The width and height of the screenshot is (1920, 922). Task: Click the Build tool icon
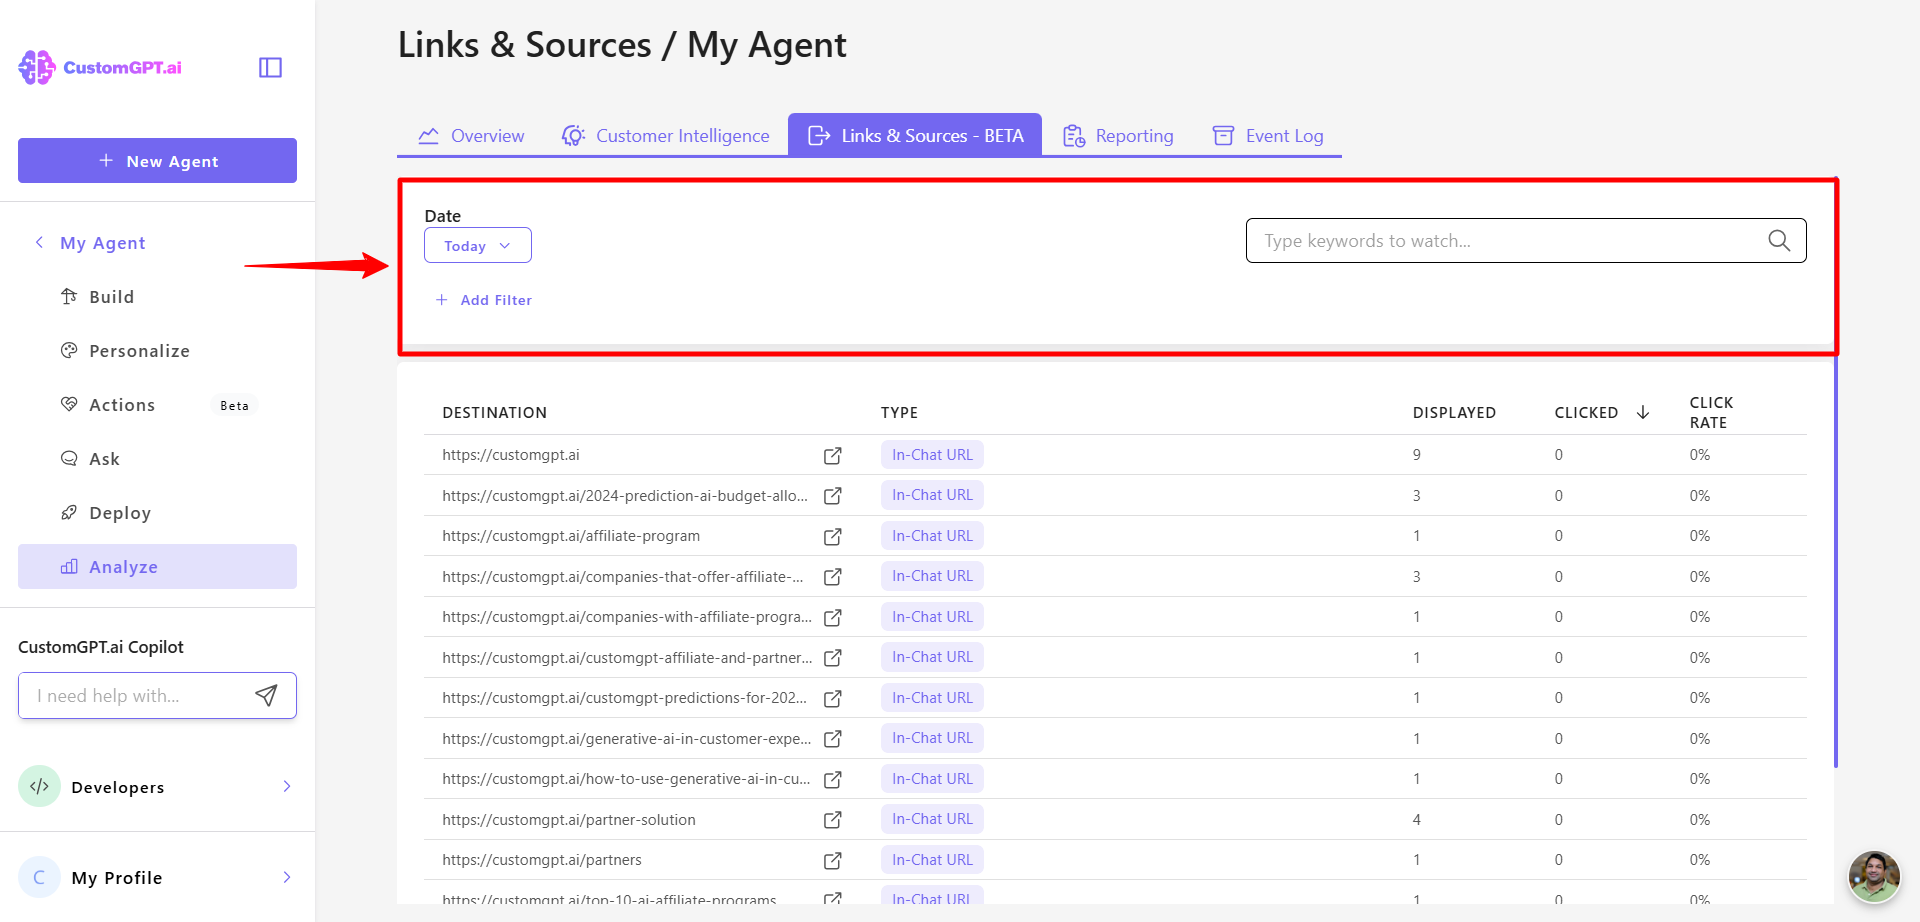coord(69,297)
